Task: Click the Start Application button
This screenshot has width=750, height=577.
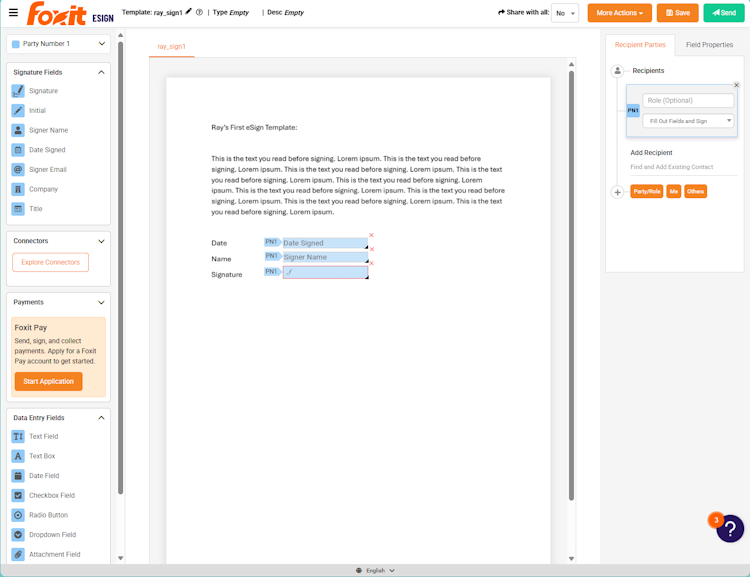Action: pos(48,381)
